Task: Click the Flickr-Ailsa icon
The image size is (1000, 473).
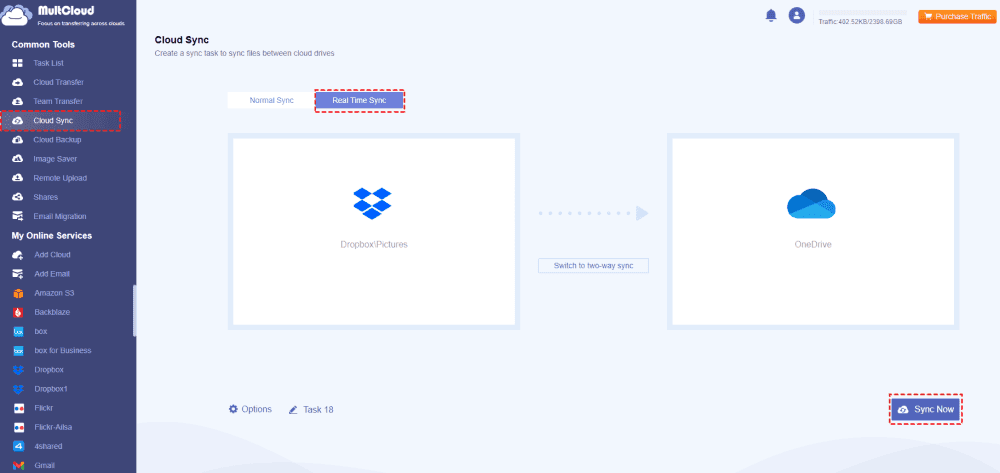Action: [18, 427]
